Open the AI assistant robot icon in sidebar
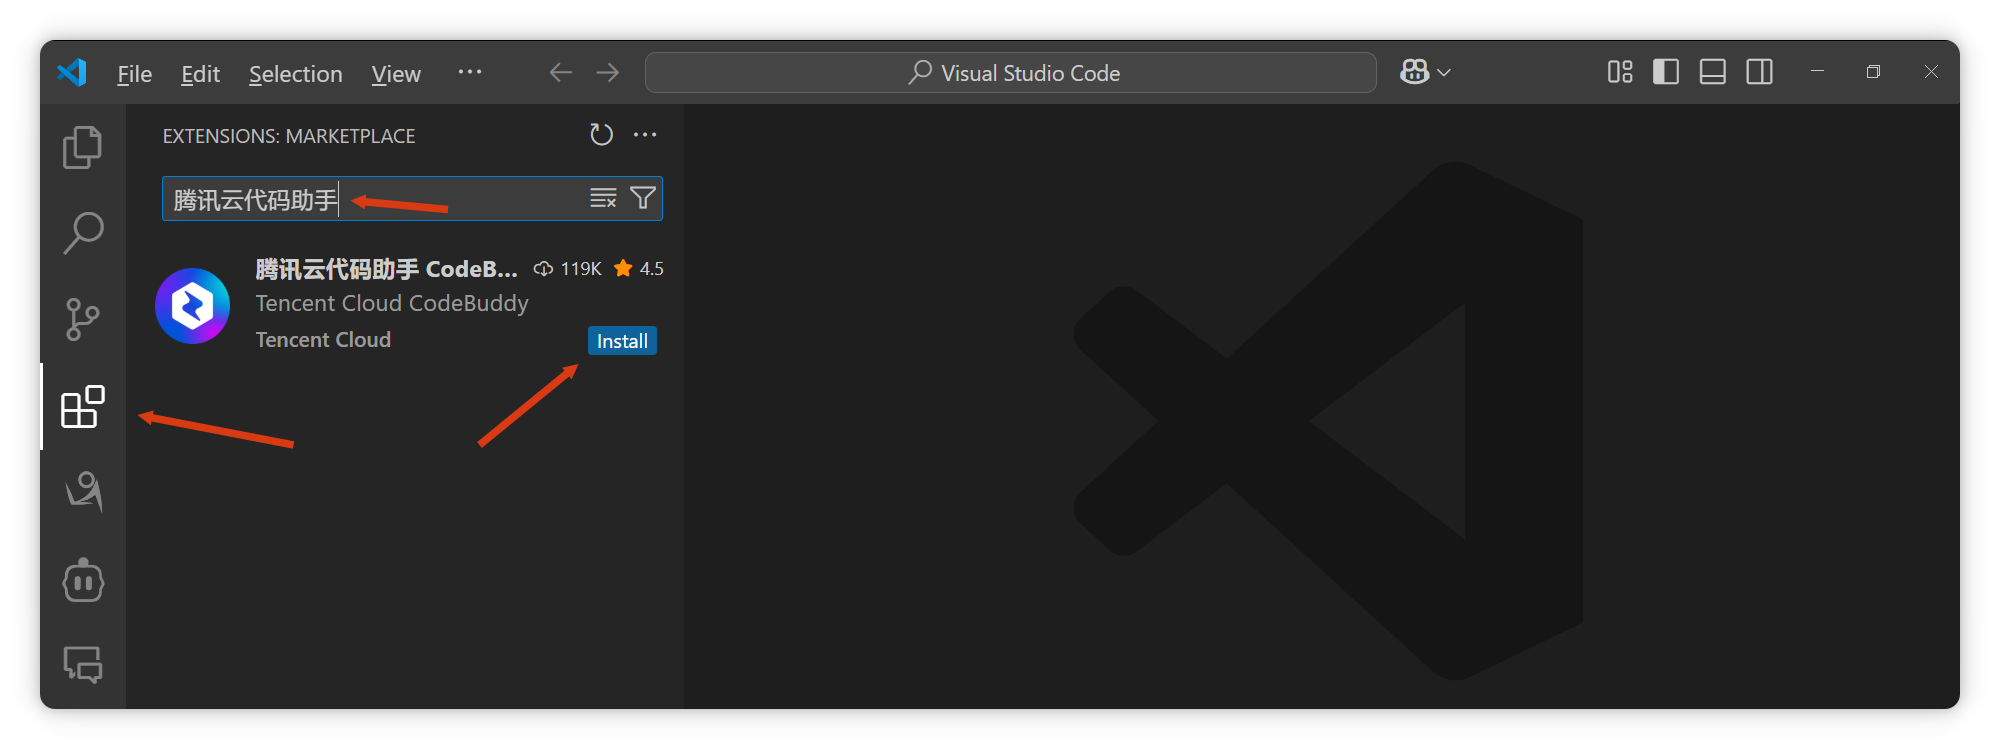 pyautogui.click(x=83, y=581)
